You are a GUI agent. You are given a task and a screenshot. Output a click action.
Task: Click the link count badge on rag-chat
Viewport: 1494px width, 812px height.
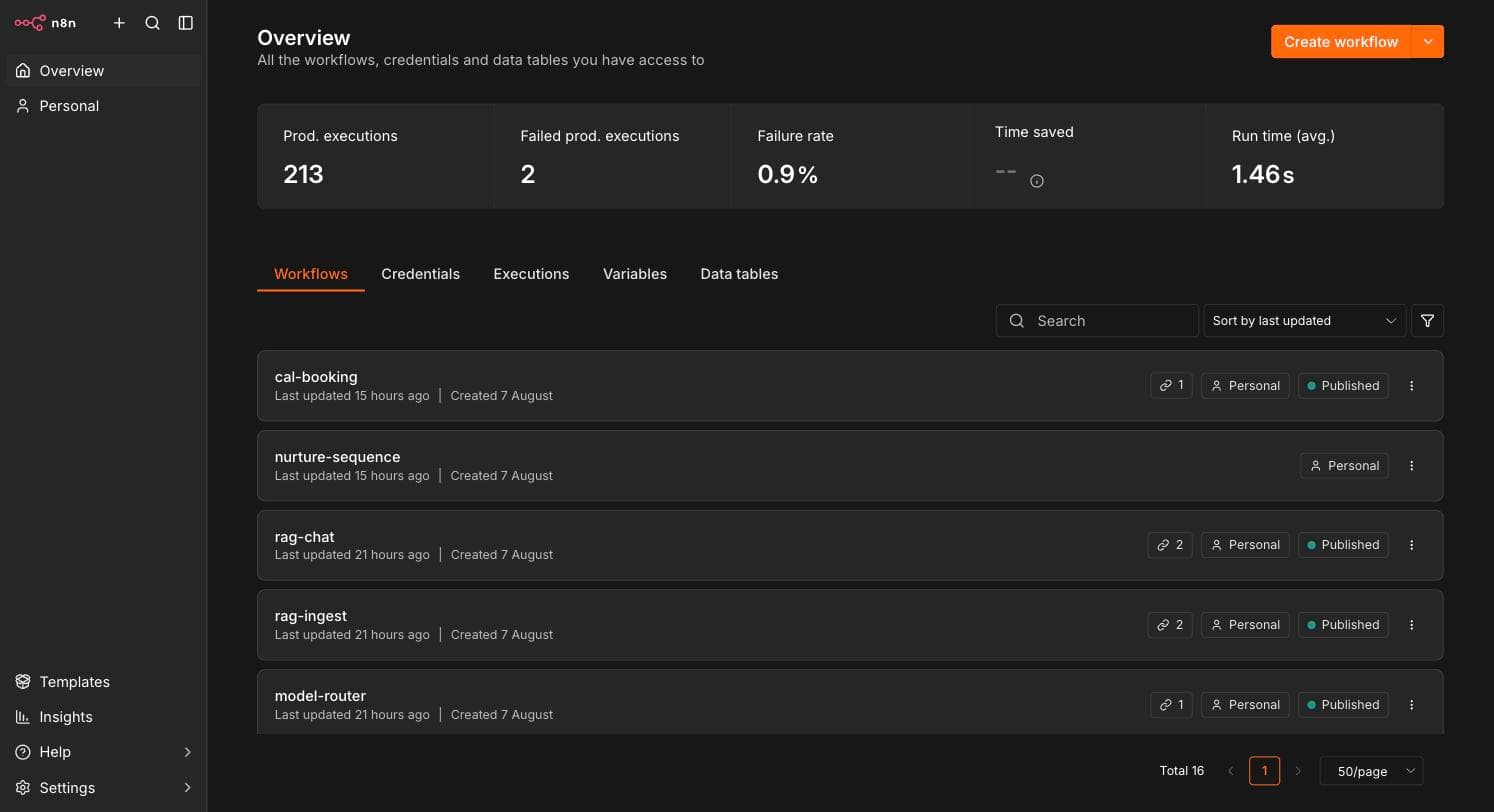1170,545
